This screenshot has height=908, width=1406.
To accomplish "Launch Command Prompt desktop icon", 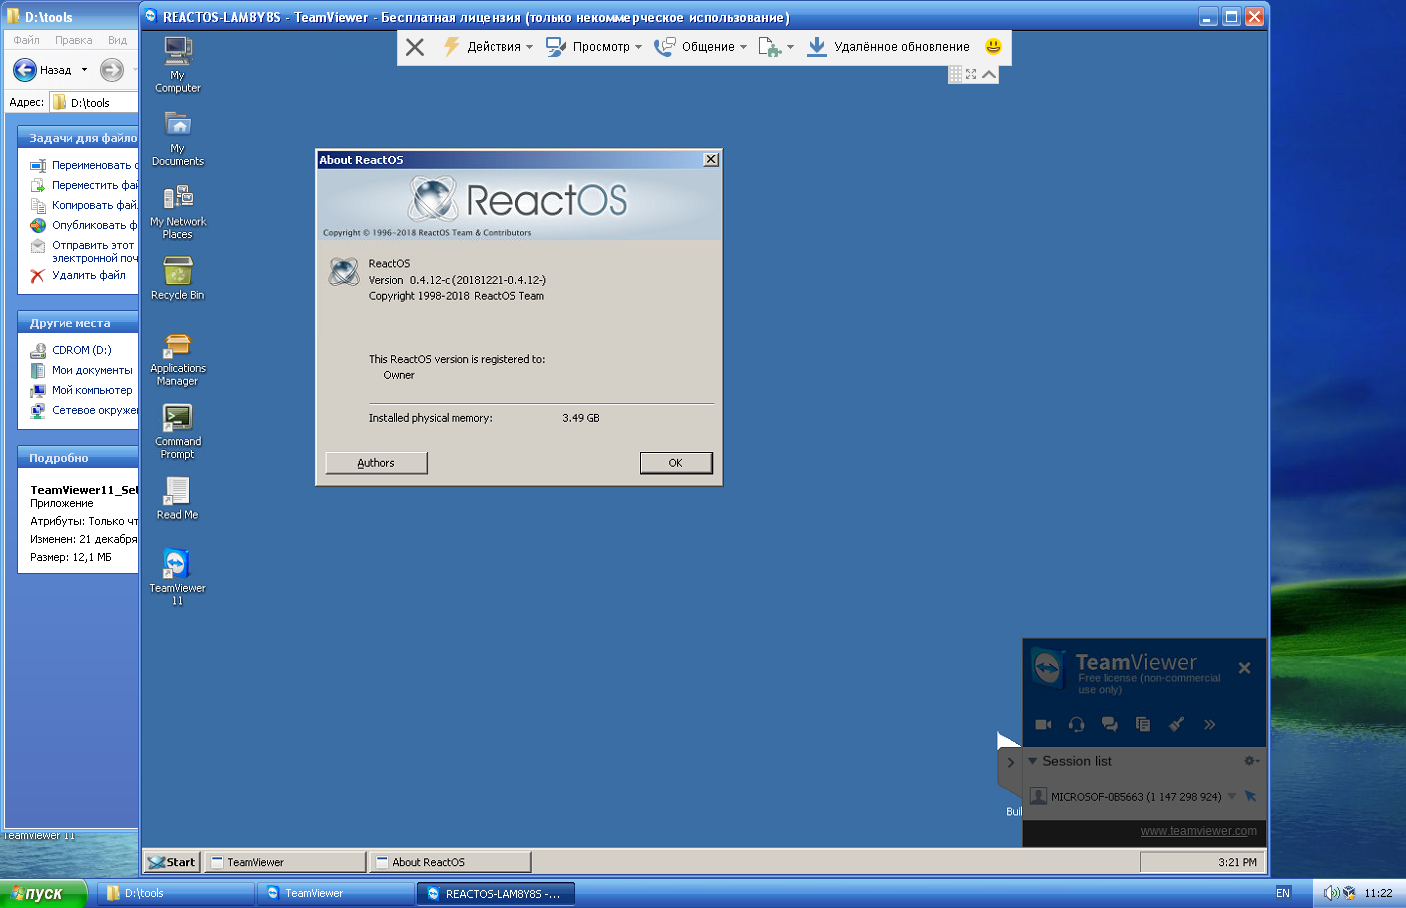I will [x=177, y=432].
